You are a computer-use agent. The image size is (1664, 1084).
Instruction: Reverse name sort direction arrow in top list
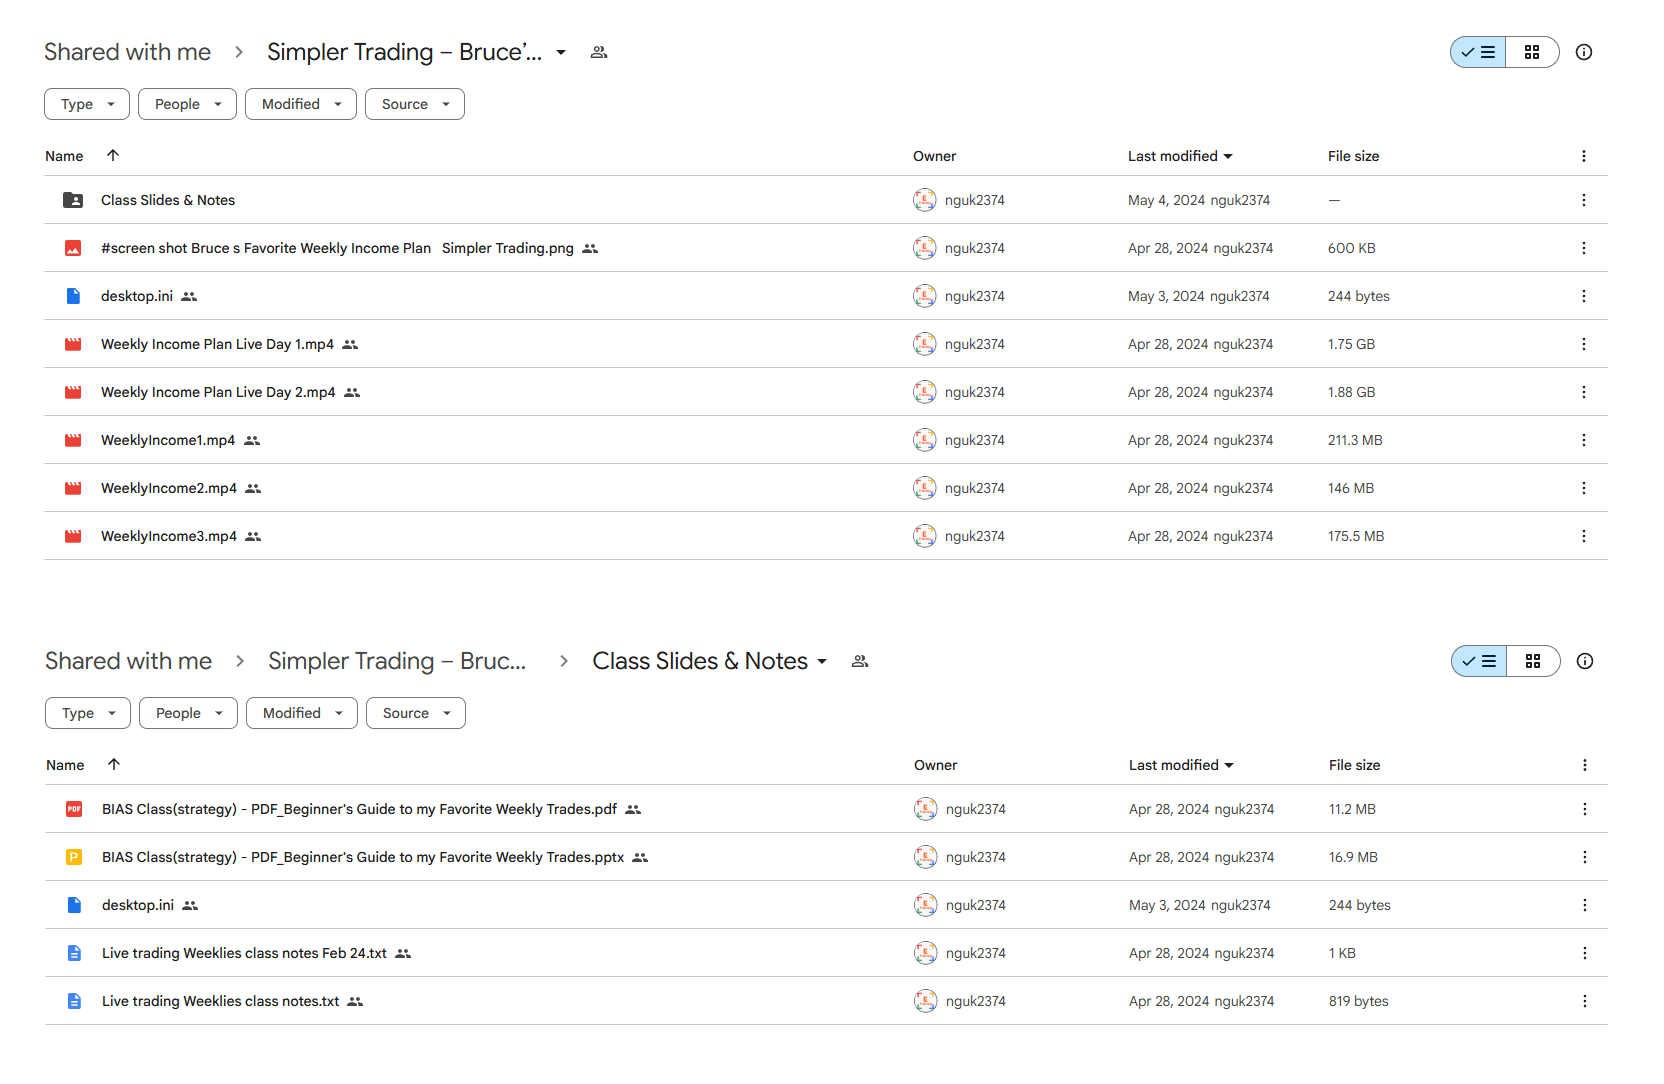[113, 155]
